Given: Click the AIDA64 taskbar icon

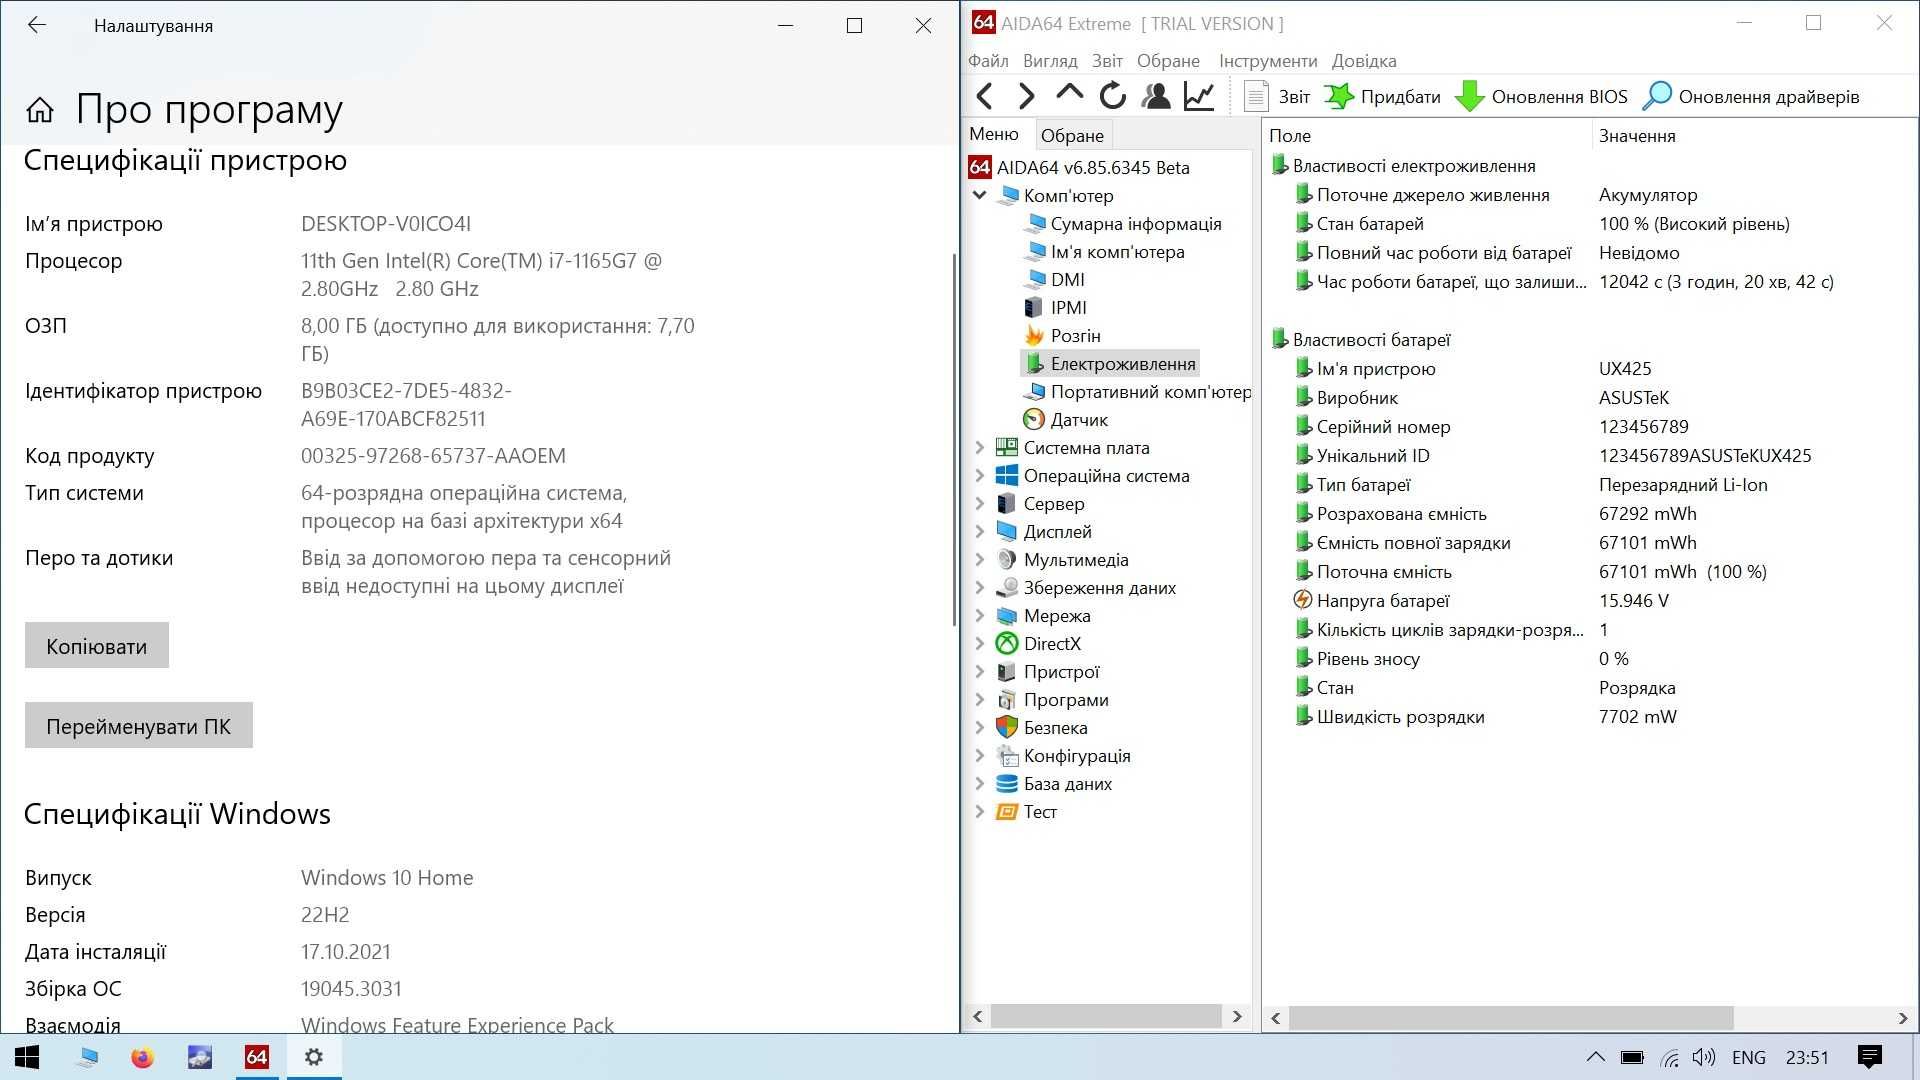Looking at the screenshot, I should pyautogui.click(x=257, y=1057).
